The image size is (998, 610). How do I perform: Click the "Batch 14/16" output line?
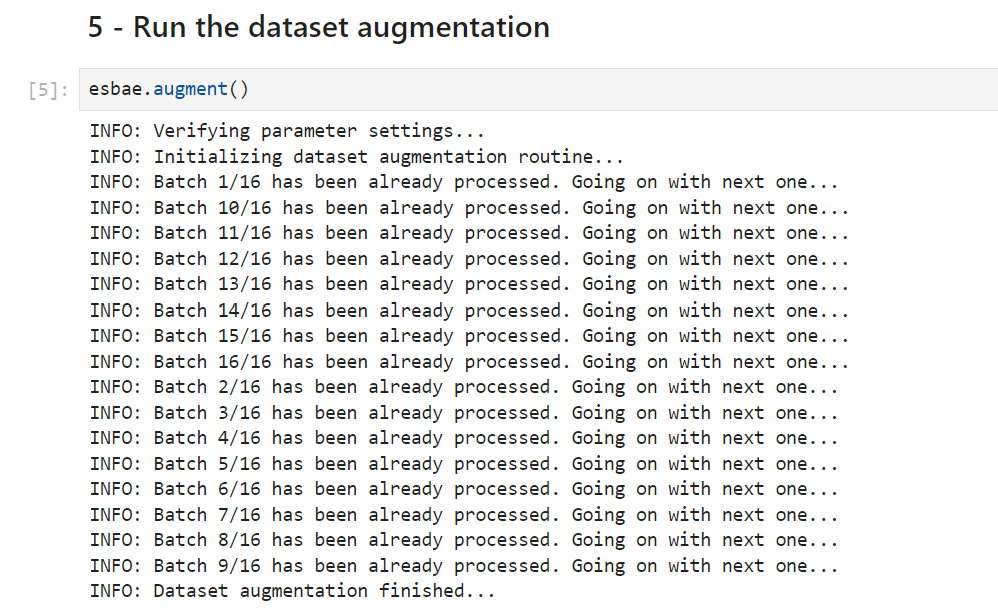(x=469, y=310)
